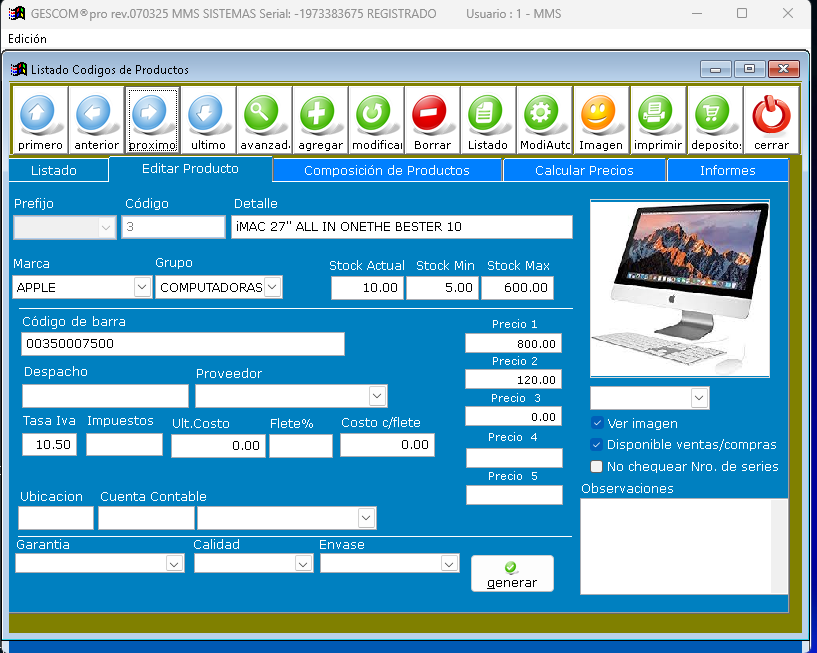The width and height of the screenshot is (817, 653).
Task: Expand the Grupo COMPUTADORAS dropdown
Action: pos(273,287)
